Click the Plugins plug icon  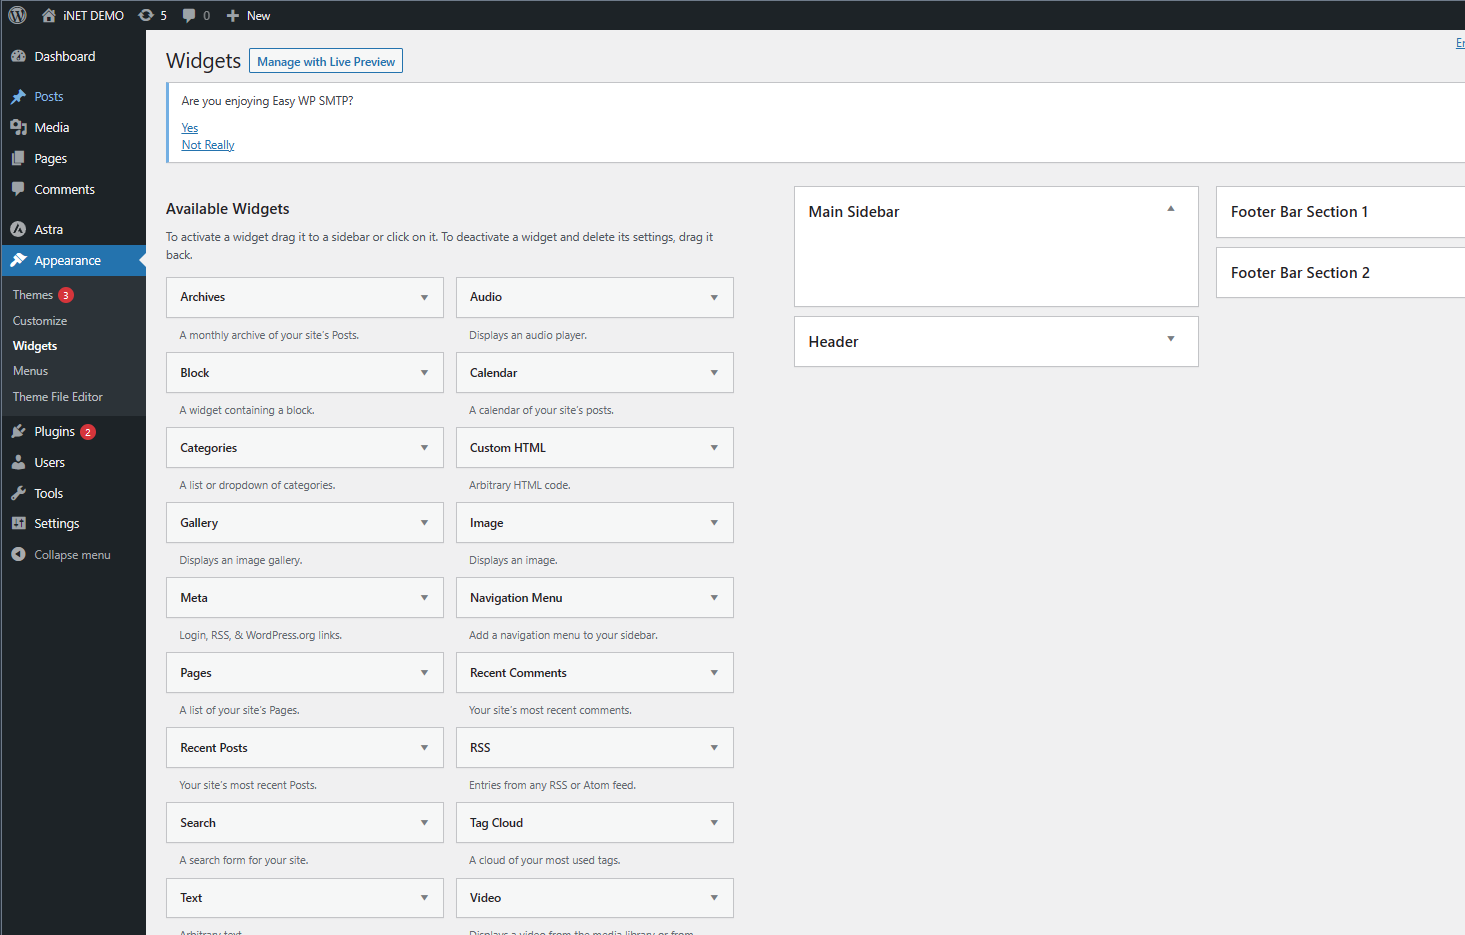point(18,432)
